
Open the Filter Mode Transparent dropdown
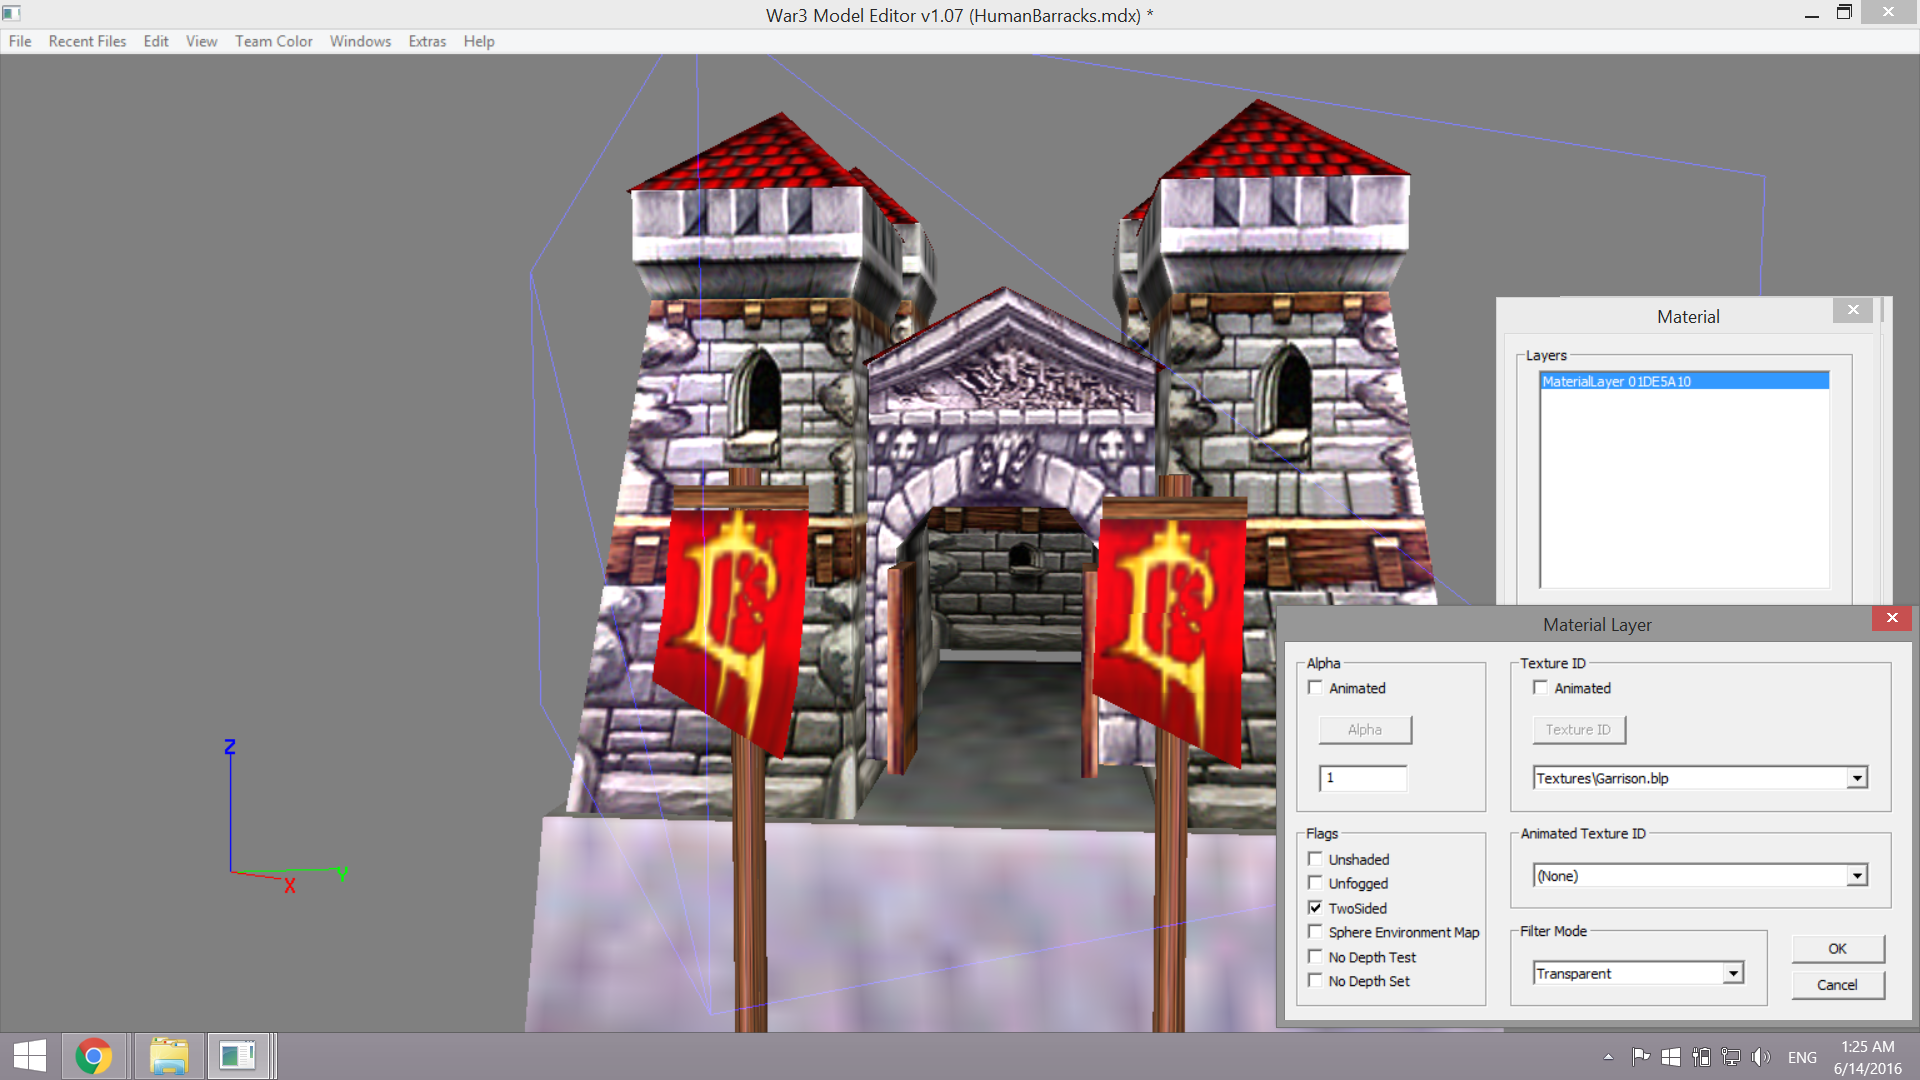(1733, 973)
